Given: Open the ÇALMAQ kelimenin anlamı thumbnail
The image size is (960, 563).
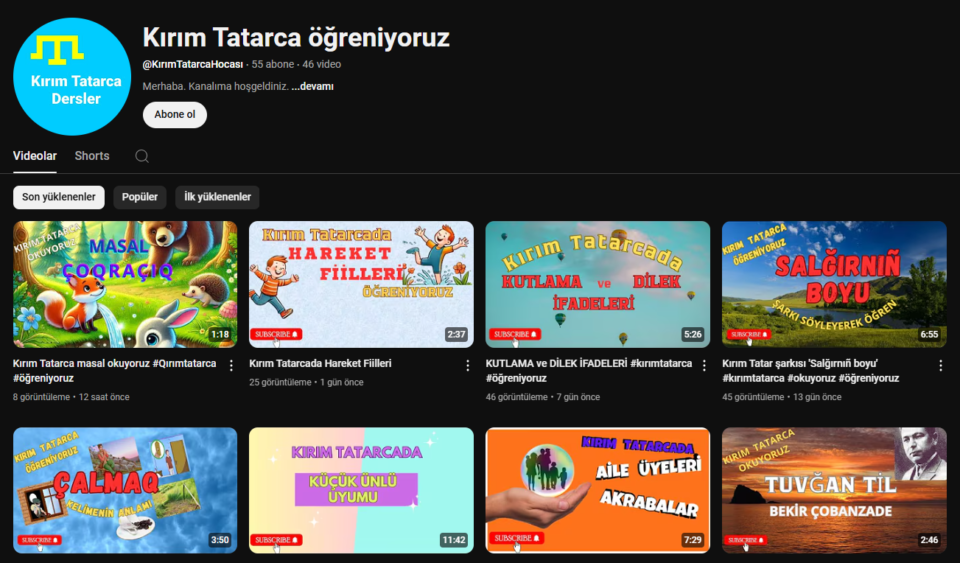Looking at the screenshot, I should 125,490.
